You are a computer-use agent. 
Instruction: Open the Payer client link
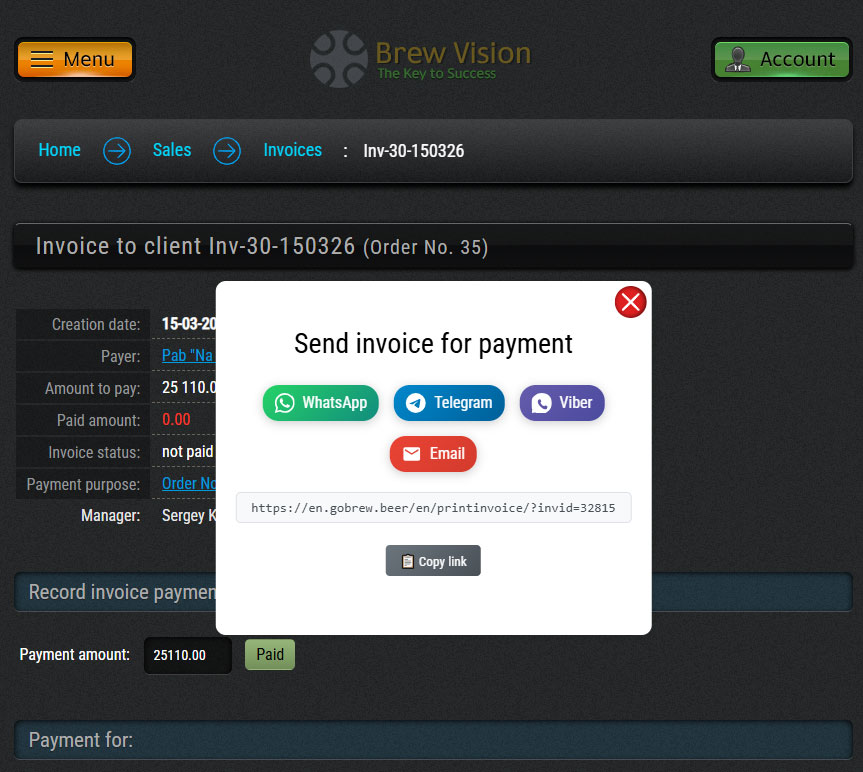tap(189, 356)
